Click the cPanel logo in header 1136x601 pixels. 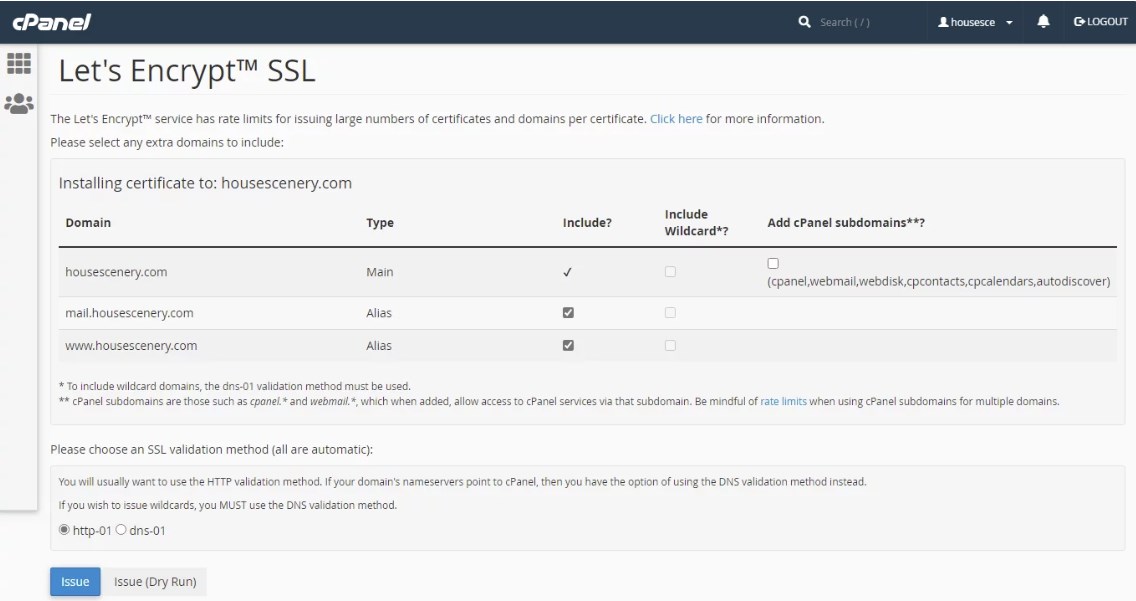(x=52, y=22)
